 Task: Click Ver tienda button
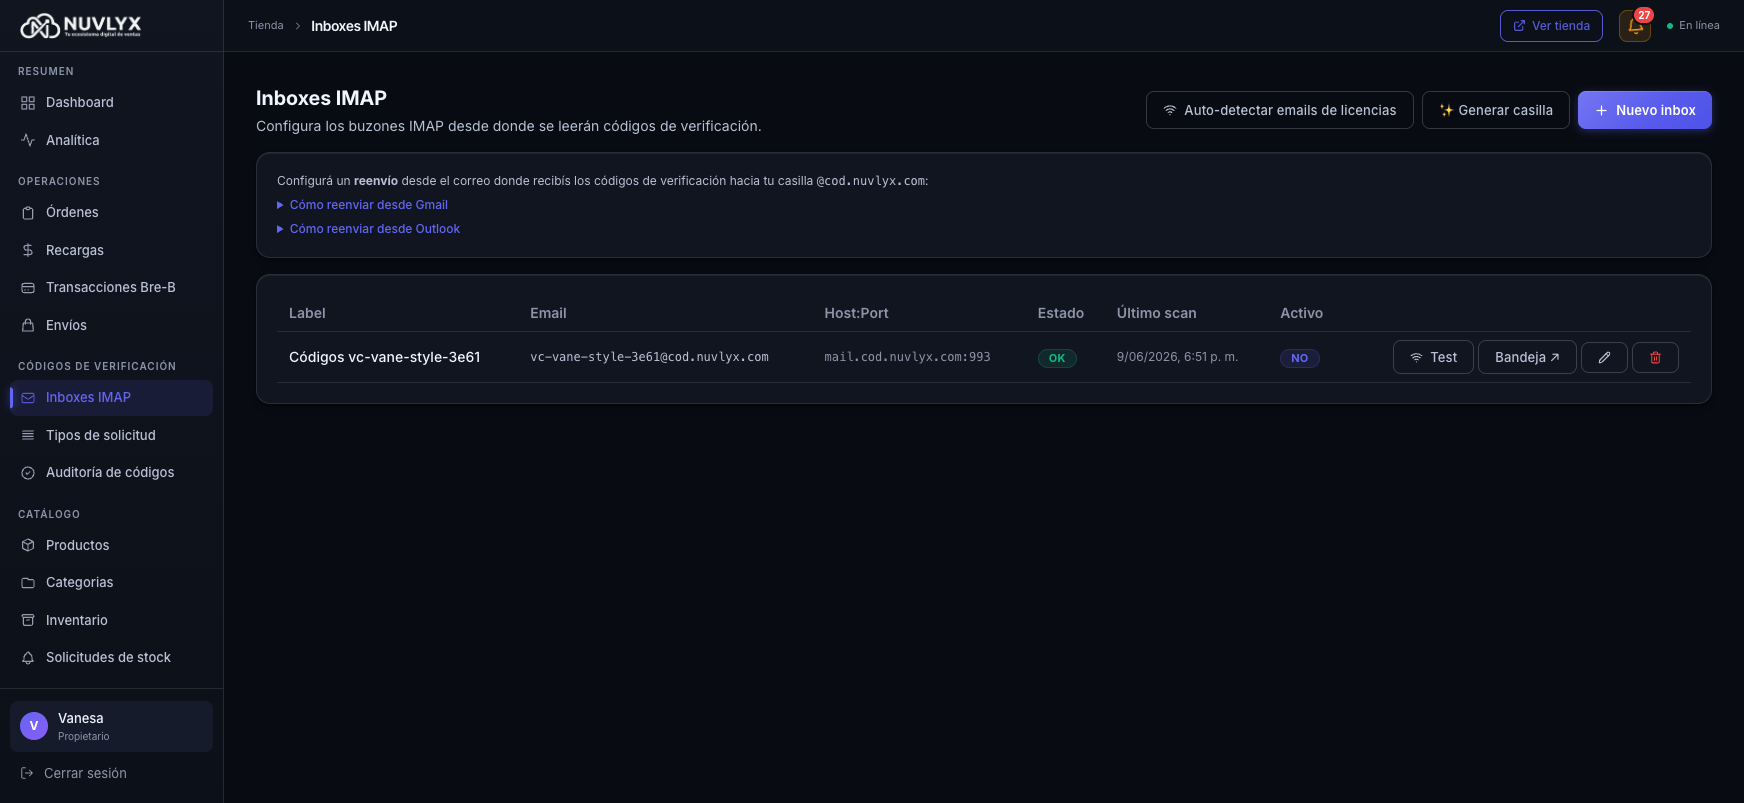(1551, 26)
